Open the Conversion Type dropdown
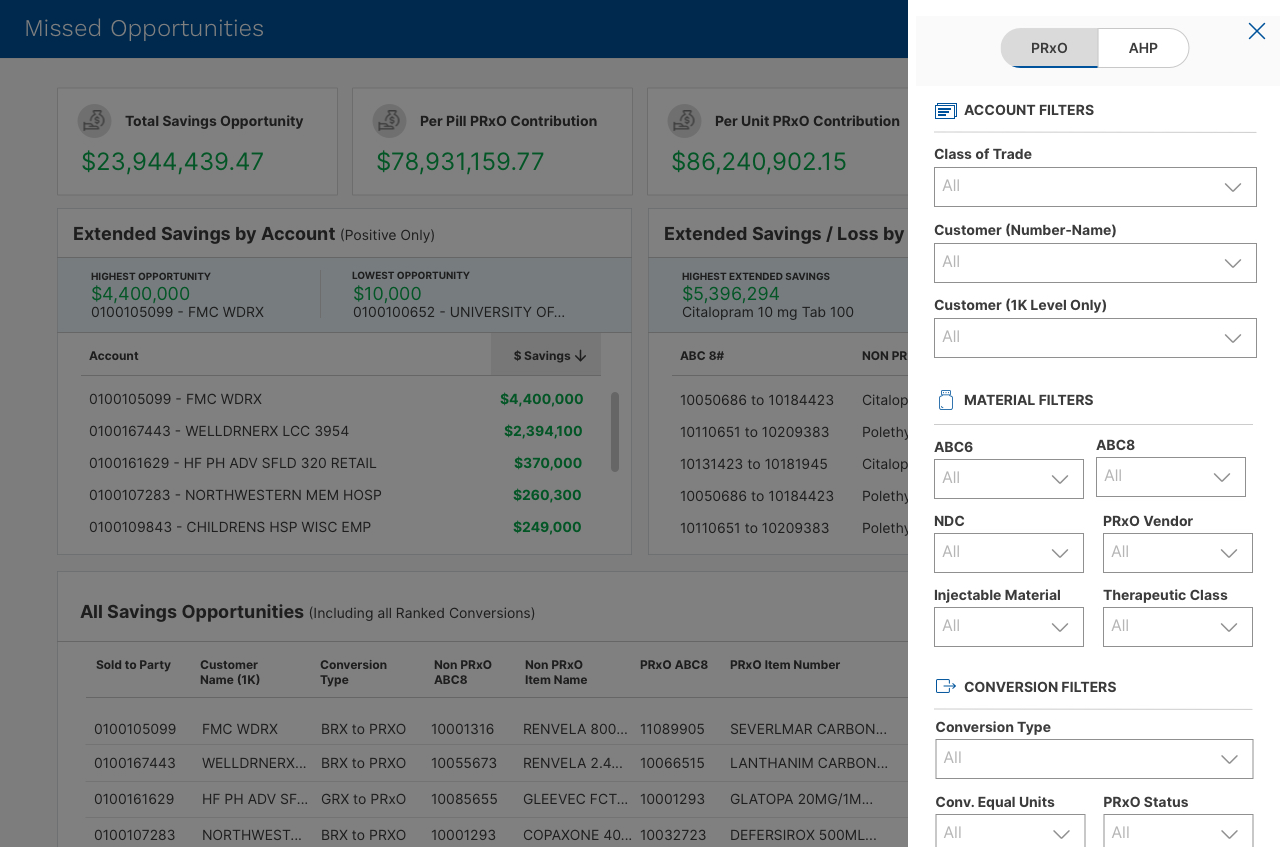Screen dimensions: 1280x847 tap(1094, 759)
